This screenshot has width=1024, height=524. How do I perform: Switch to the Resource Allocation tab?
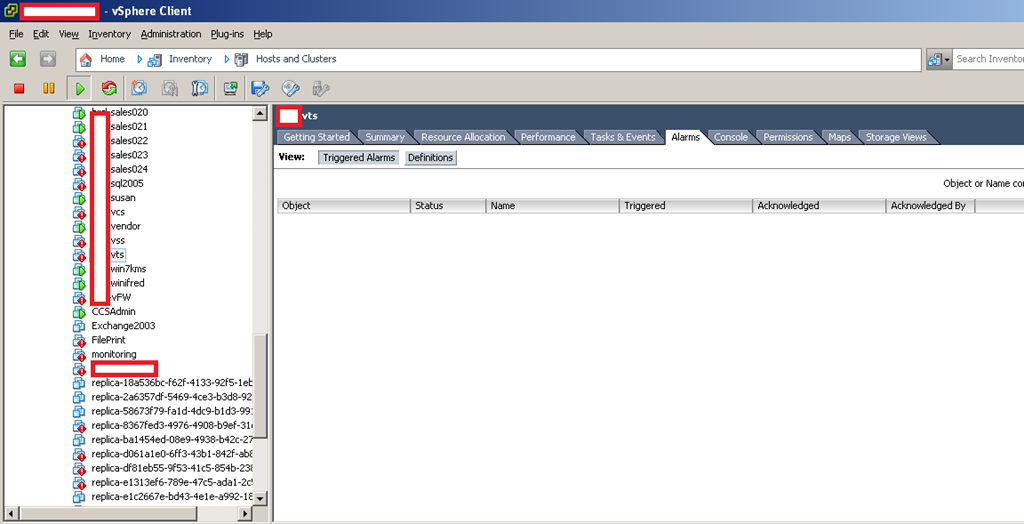[463, 137]
